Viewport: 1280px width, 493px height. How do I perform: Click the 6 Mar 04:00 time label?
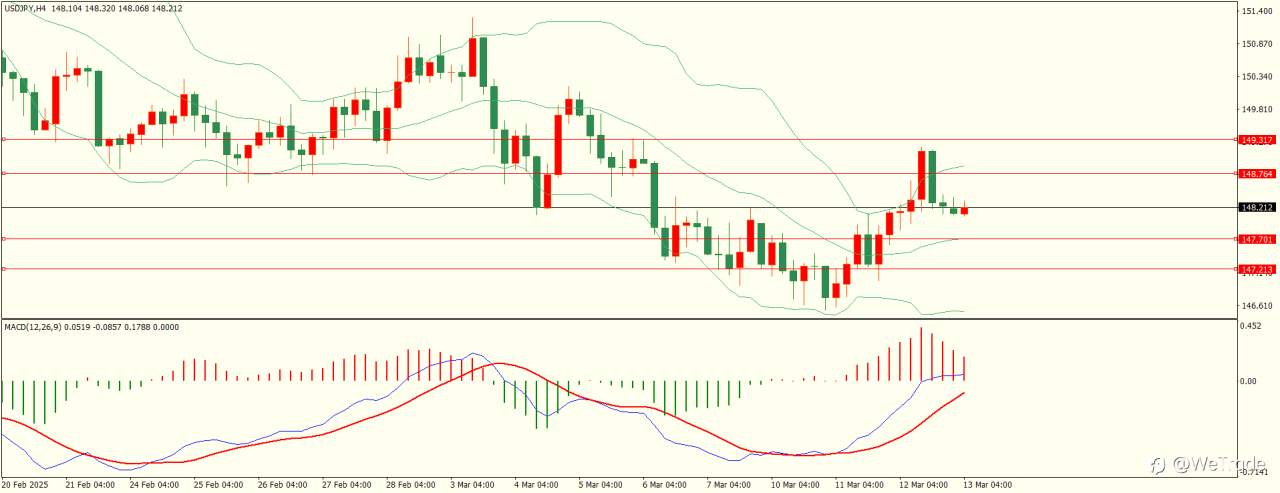click(x=666, y=485)
